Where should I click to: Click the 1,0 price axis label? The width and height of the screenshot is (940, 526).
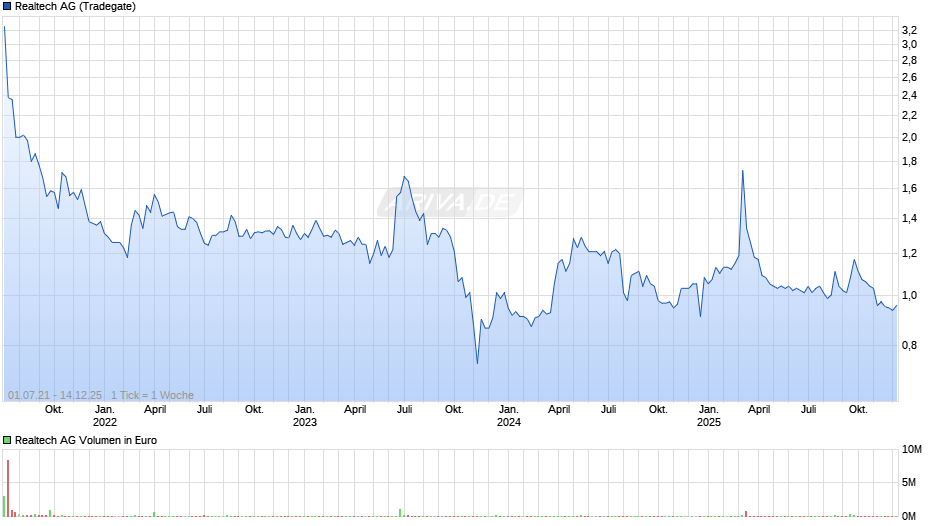point(909,295)
